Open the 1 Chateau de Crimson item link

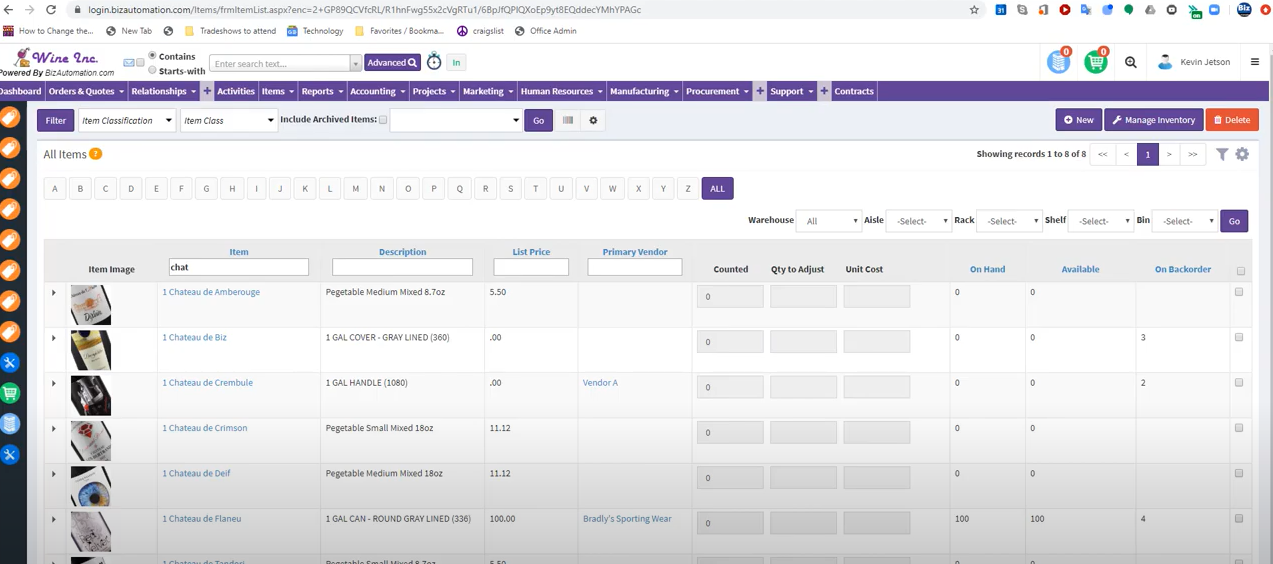tap(205, 428)
